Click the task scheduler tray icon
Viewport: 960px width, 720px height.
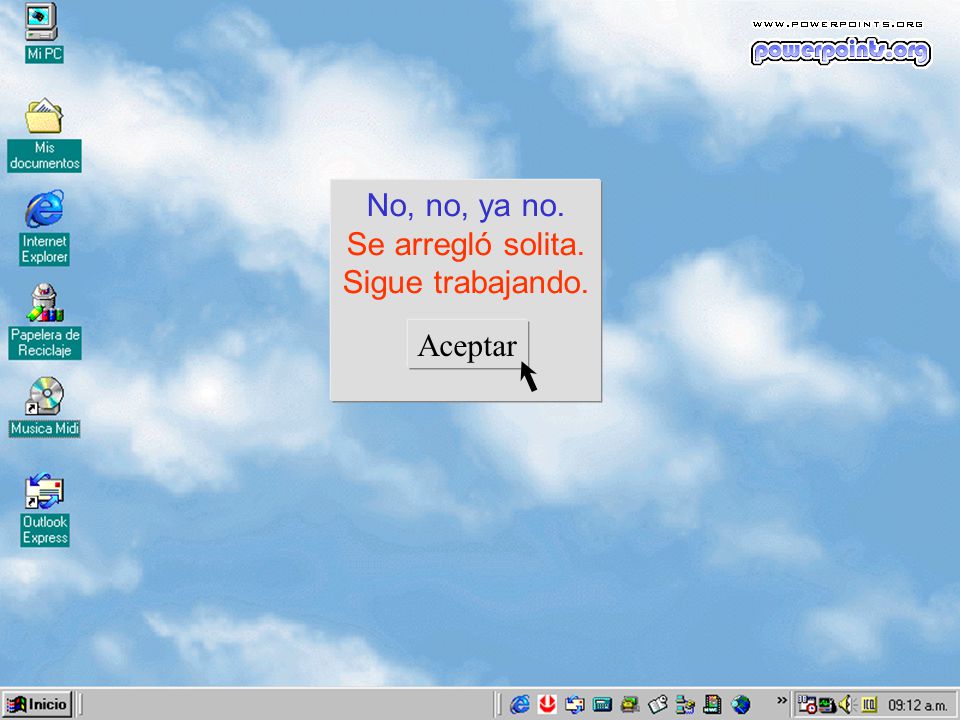(x=807, y=705)
